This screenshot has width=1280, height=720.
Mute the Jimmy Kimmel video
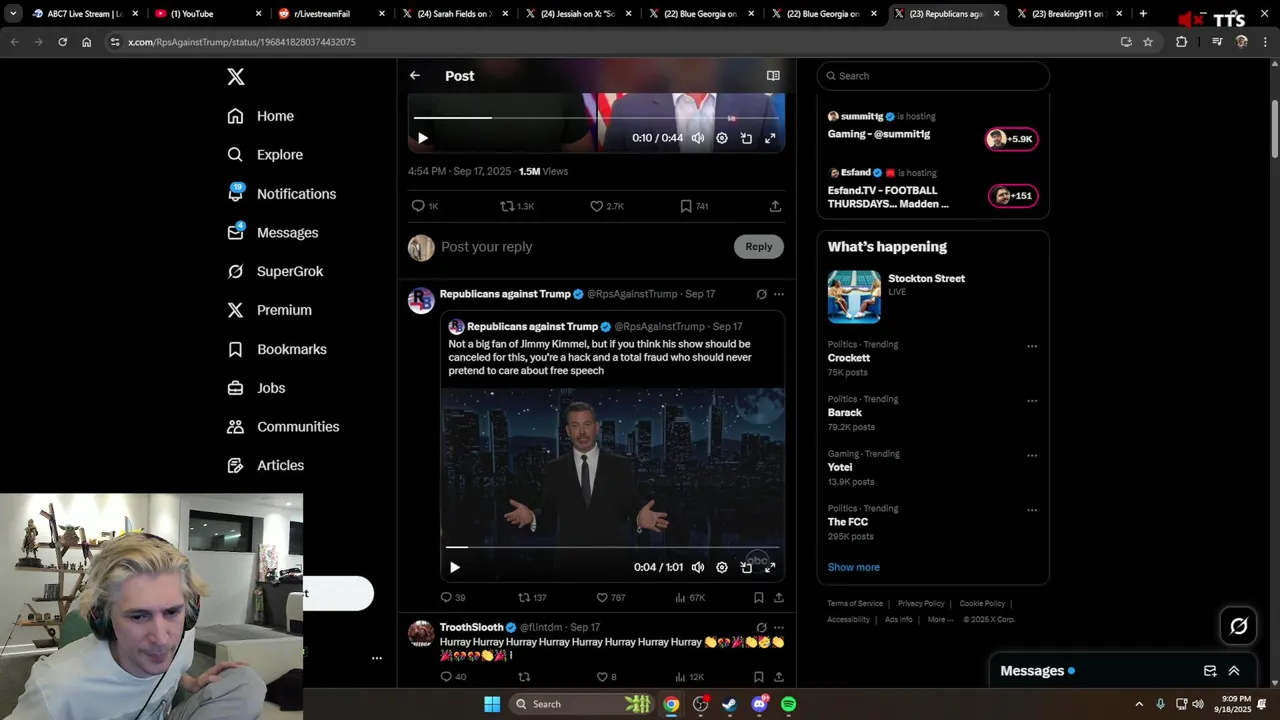[x=698, y=567]
